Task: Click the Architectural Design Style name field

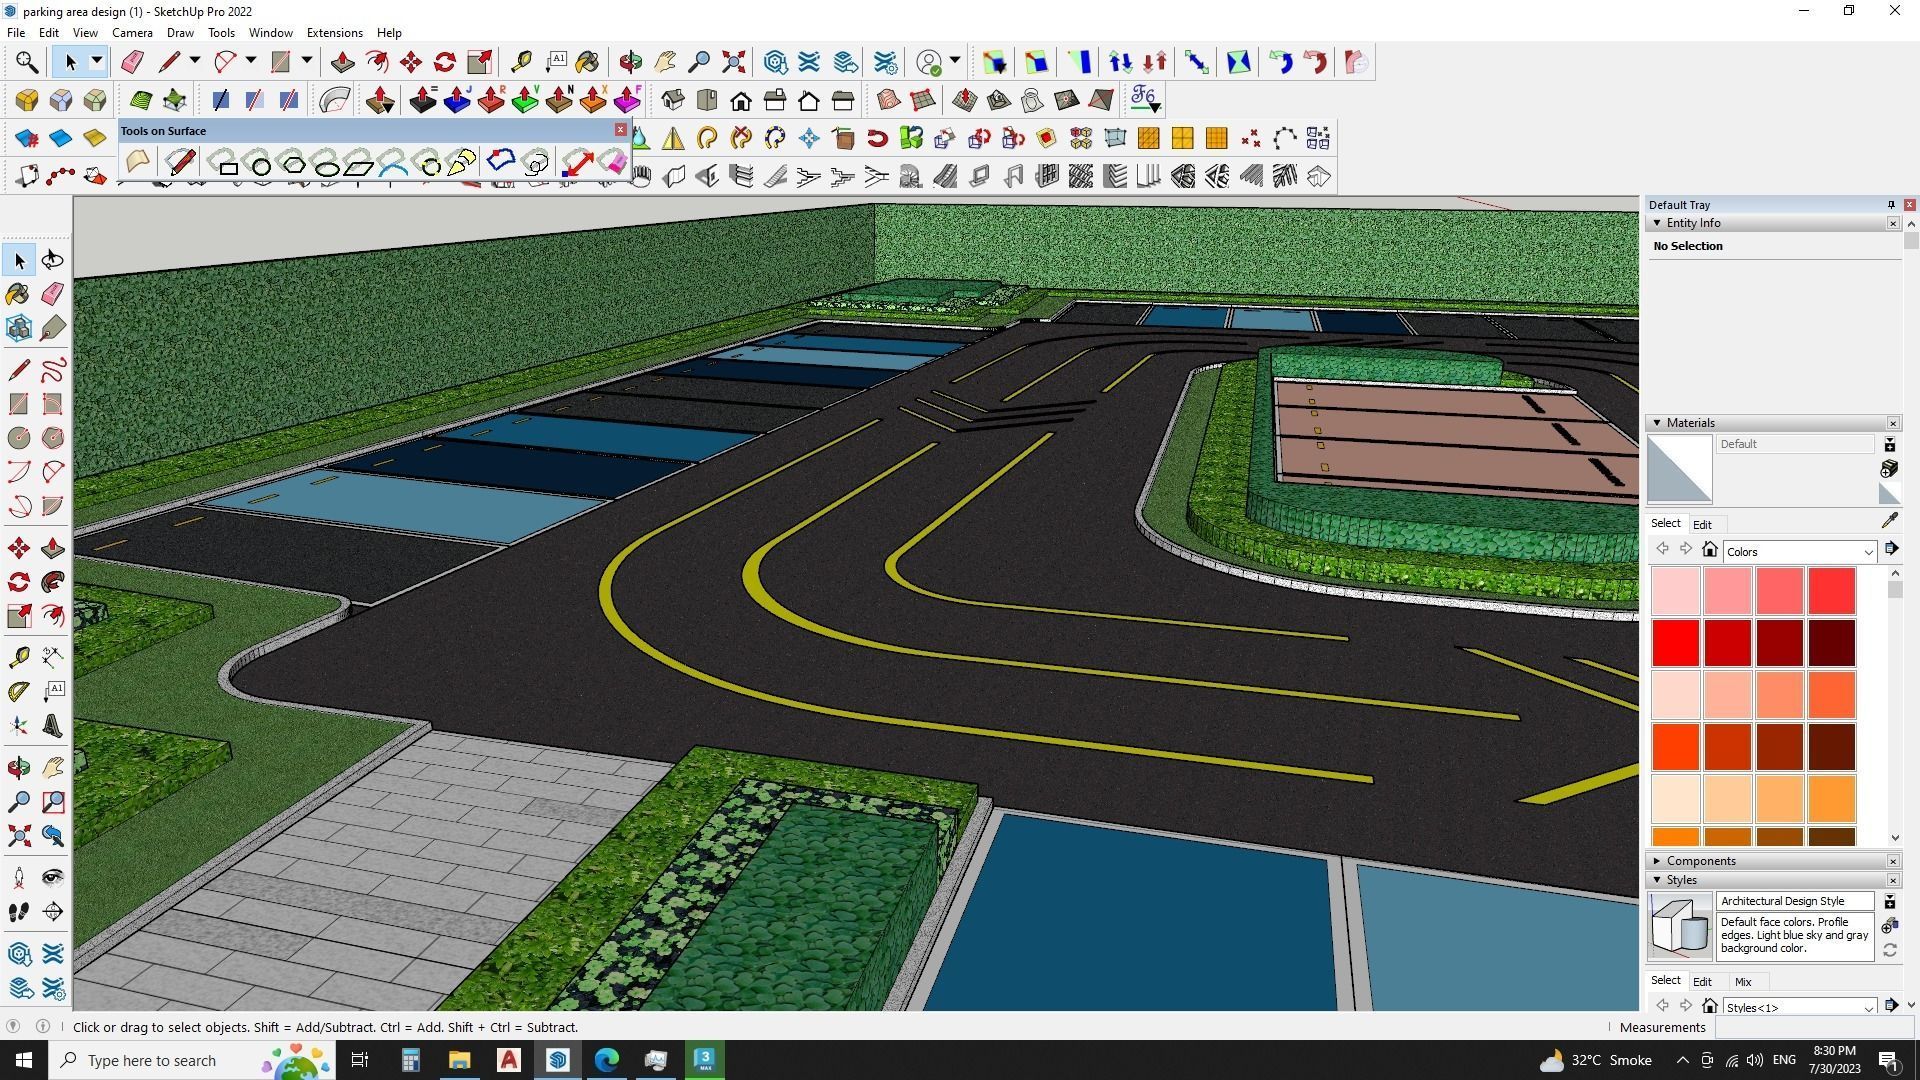Action: point(1794,901)
